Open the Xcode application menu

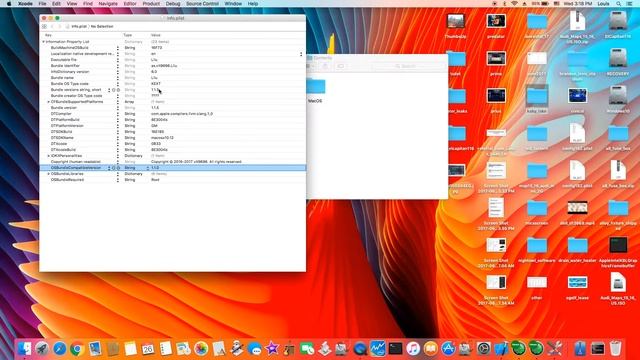(25, 4)
